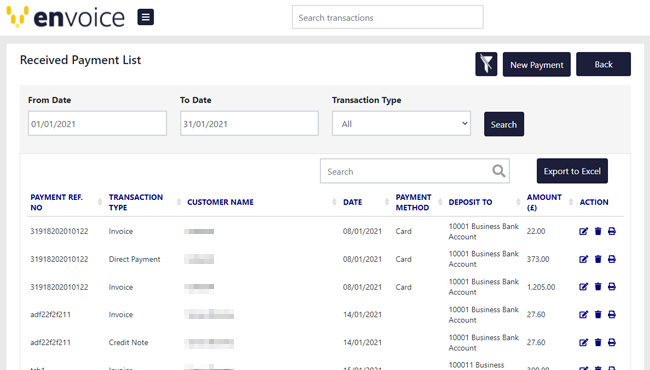This screenshot has width=650, height=370.
Task: Delete the 373.00 Direct Payment row
Action: point(598,259)
